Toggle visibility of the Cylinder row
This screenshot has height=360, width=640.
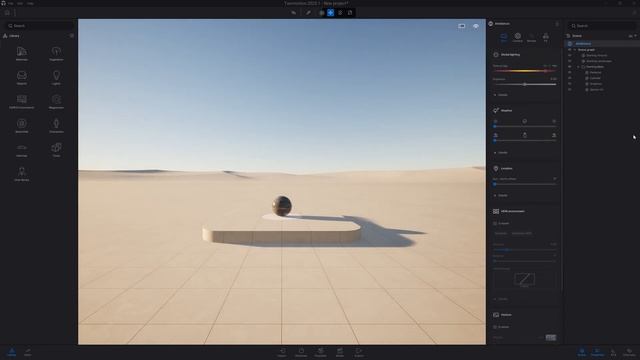pyautogui.click(x=570, y=78)
